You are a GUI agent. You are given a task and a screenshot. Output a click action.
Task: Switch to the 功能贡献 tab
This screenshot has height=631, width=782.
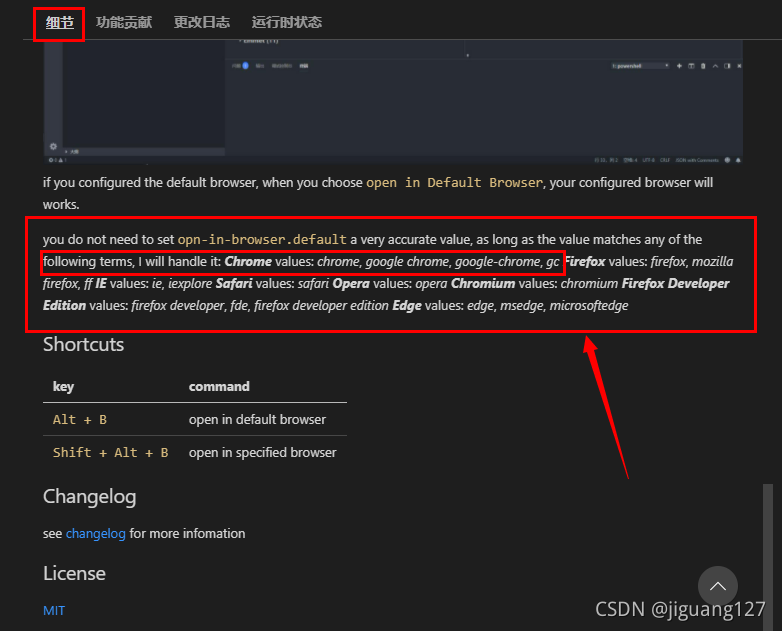(x=124, y=22)
